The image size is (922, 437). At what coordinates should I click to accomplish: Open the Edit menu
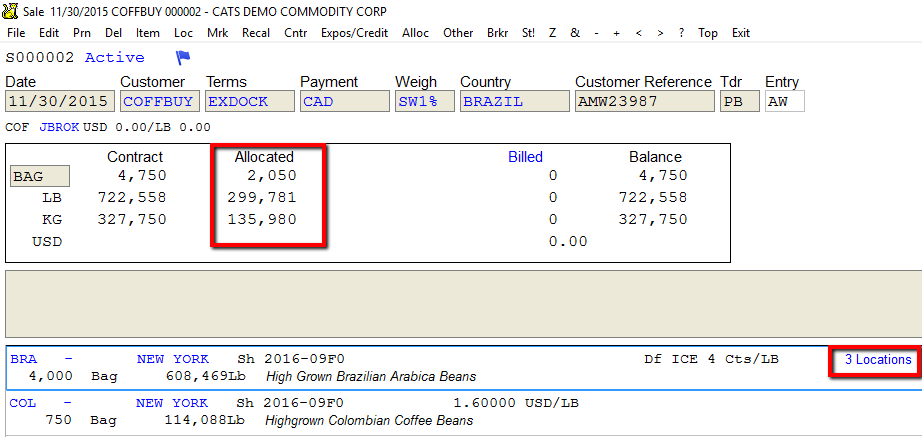[49, 33]
